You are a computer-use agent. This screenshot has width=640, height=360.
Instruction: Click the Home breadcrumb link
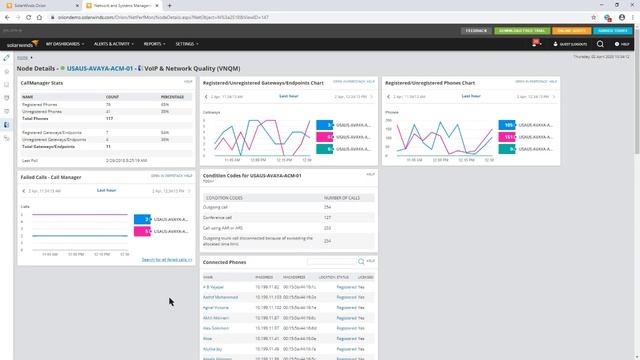coord(22,58)
